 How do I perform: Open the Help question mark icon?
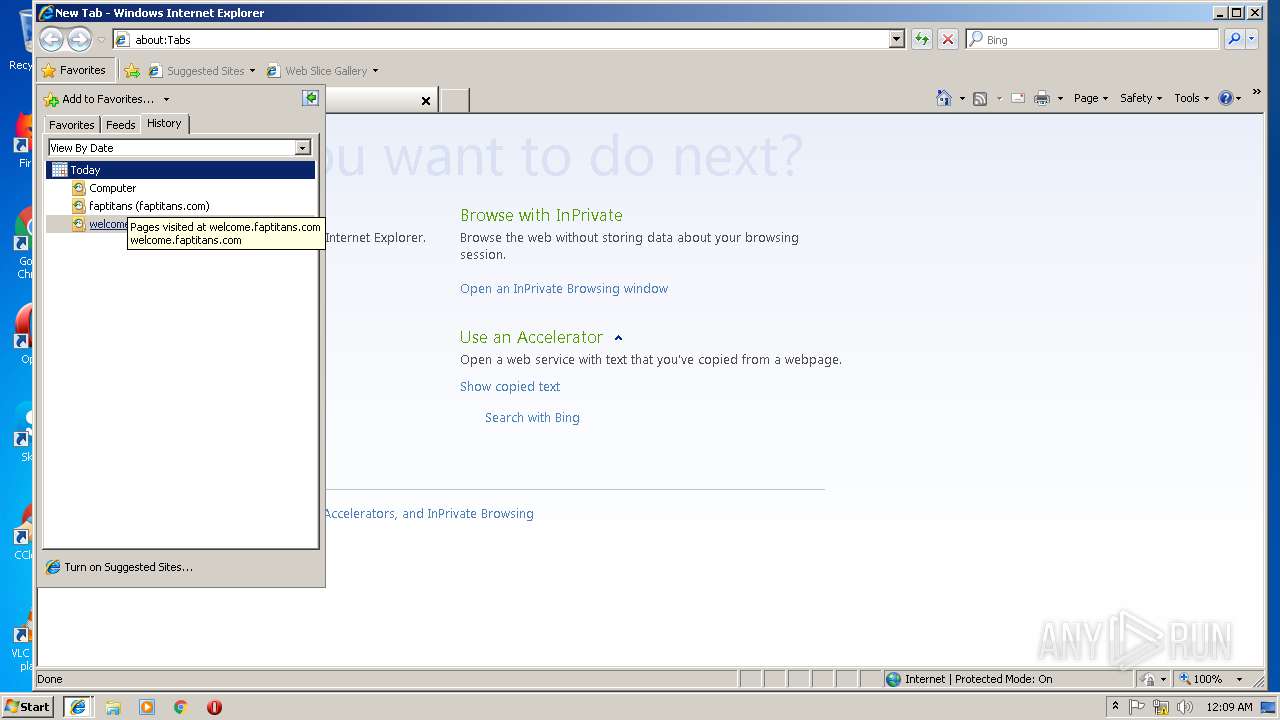(x=1225, y=98)
